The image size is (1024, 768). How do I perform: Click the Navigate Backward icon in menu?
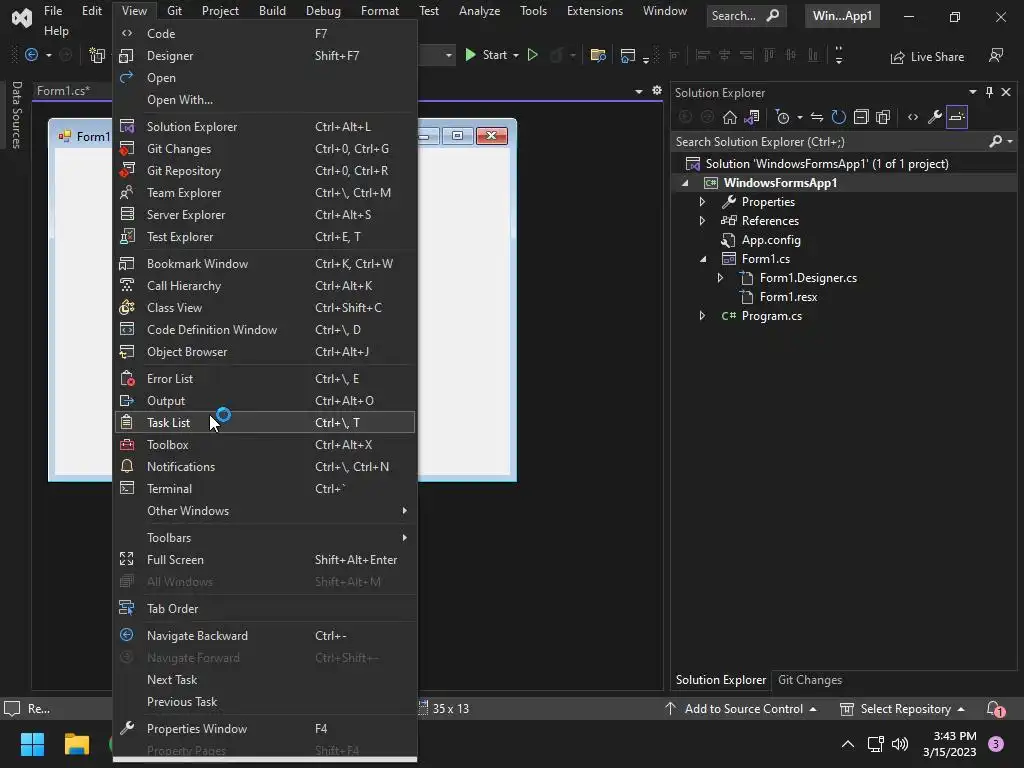click(x=127, y=635)
